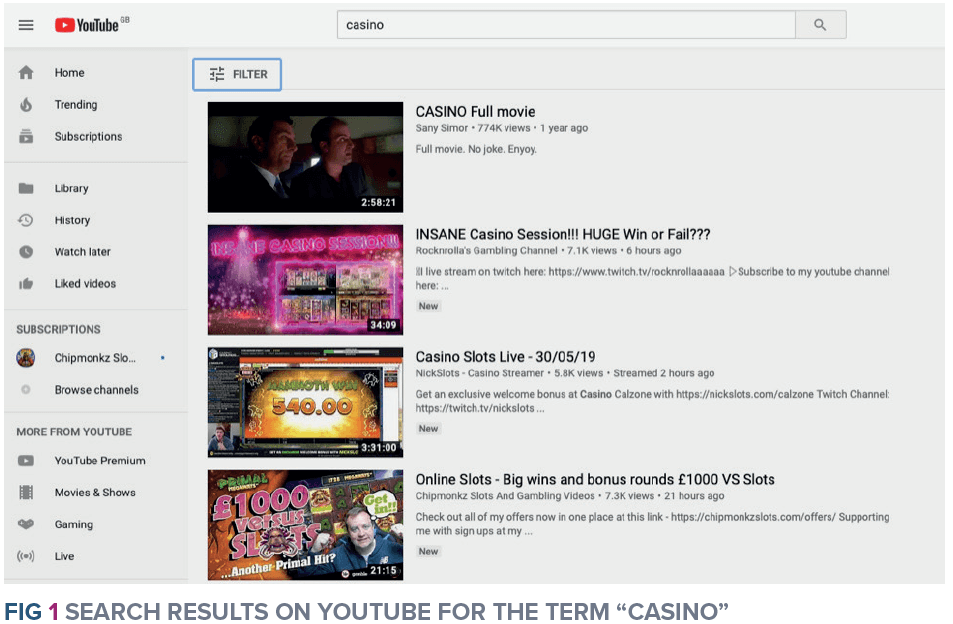Click the Home house icon
This screenshot has height=624, width=953.
click(x=26, y=73)
